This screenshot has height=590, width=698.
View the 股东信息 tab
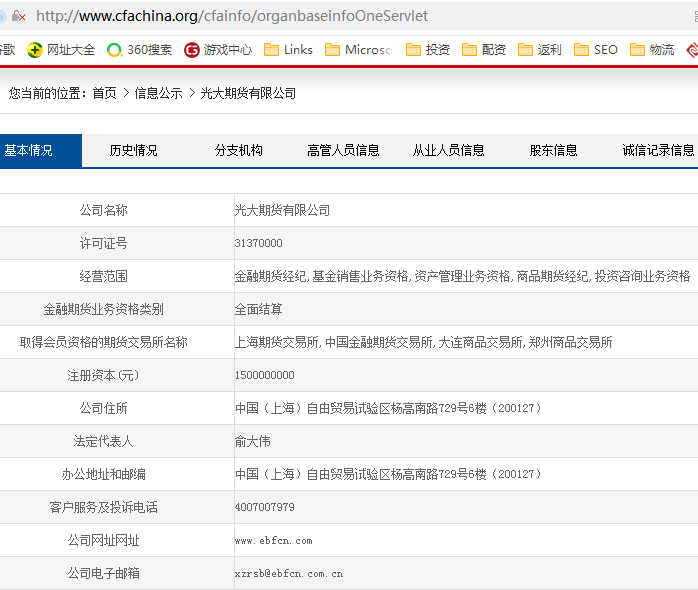coord(553,151)
